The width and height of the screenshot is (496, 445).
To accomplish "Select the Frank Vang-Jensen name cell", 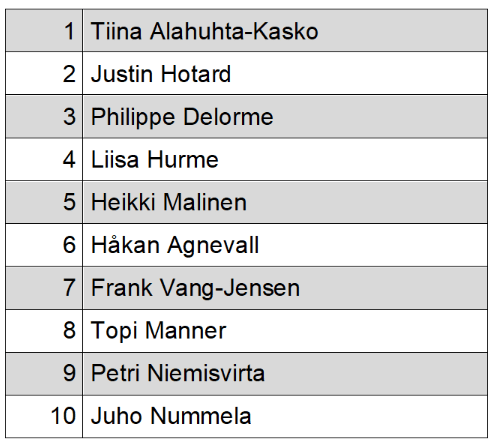I will (x=285, y=288).
